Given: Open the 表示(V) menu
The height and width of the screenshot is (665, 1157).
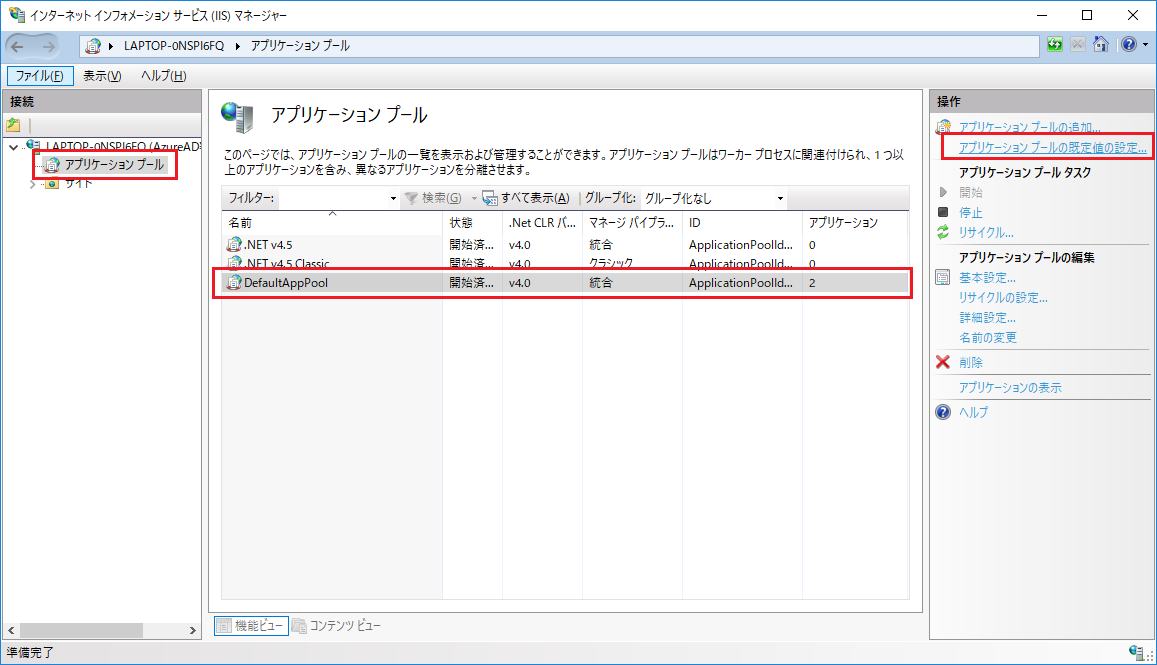Looking at the screenshot, I should pos(102,75).
